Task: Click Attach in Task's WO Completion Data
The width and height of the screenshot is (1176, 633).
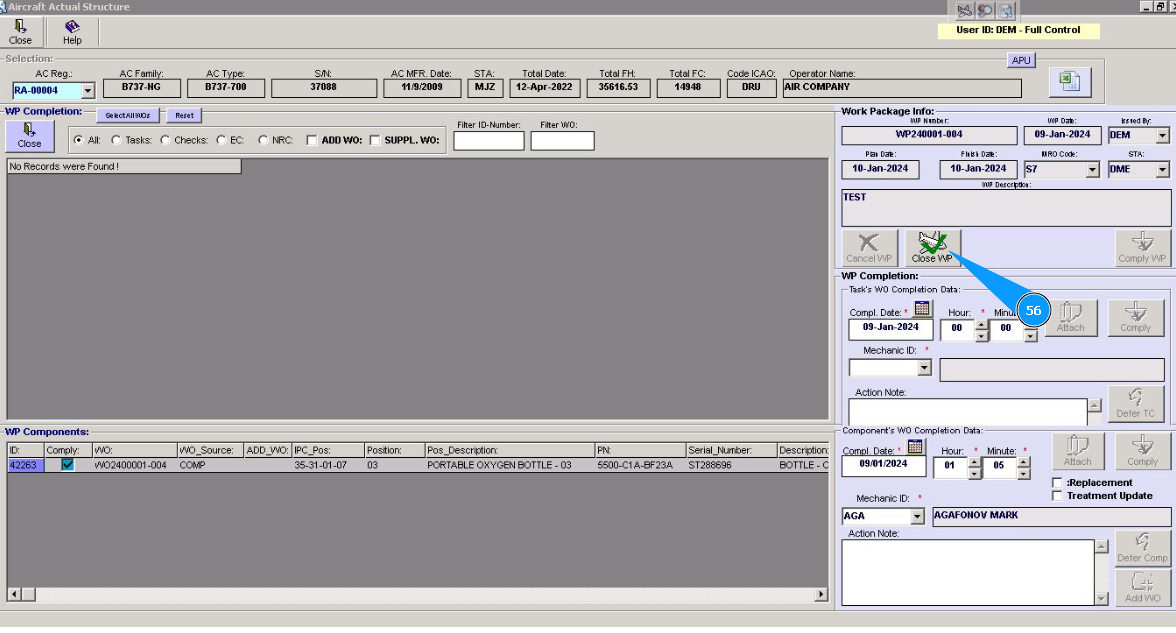Action: [1070, 317]
